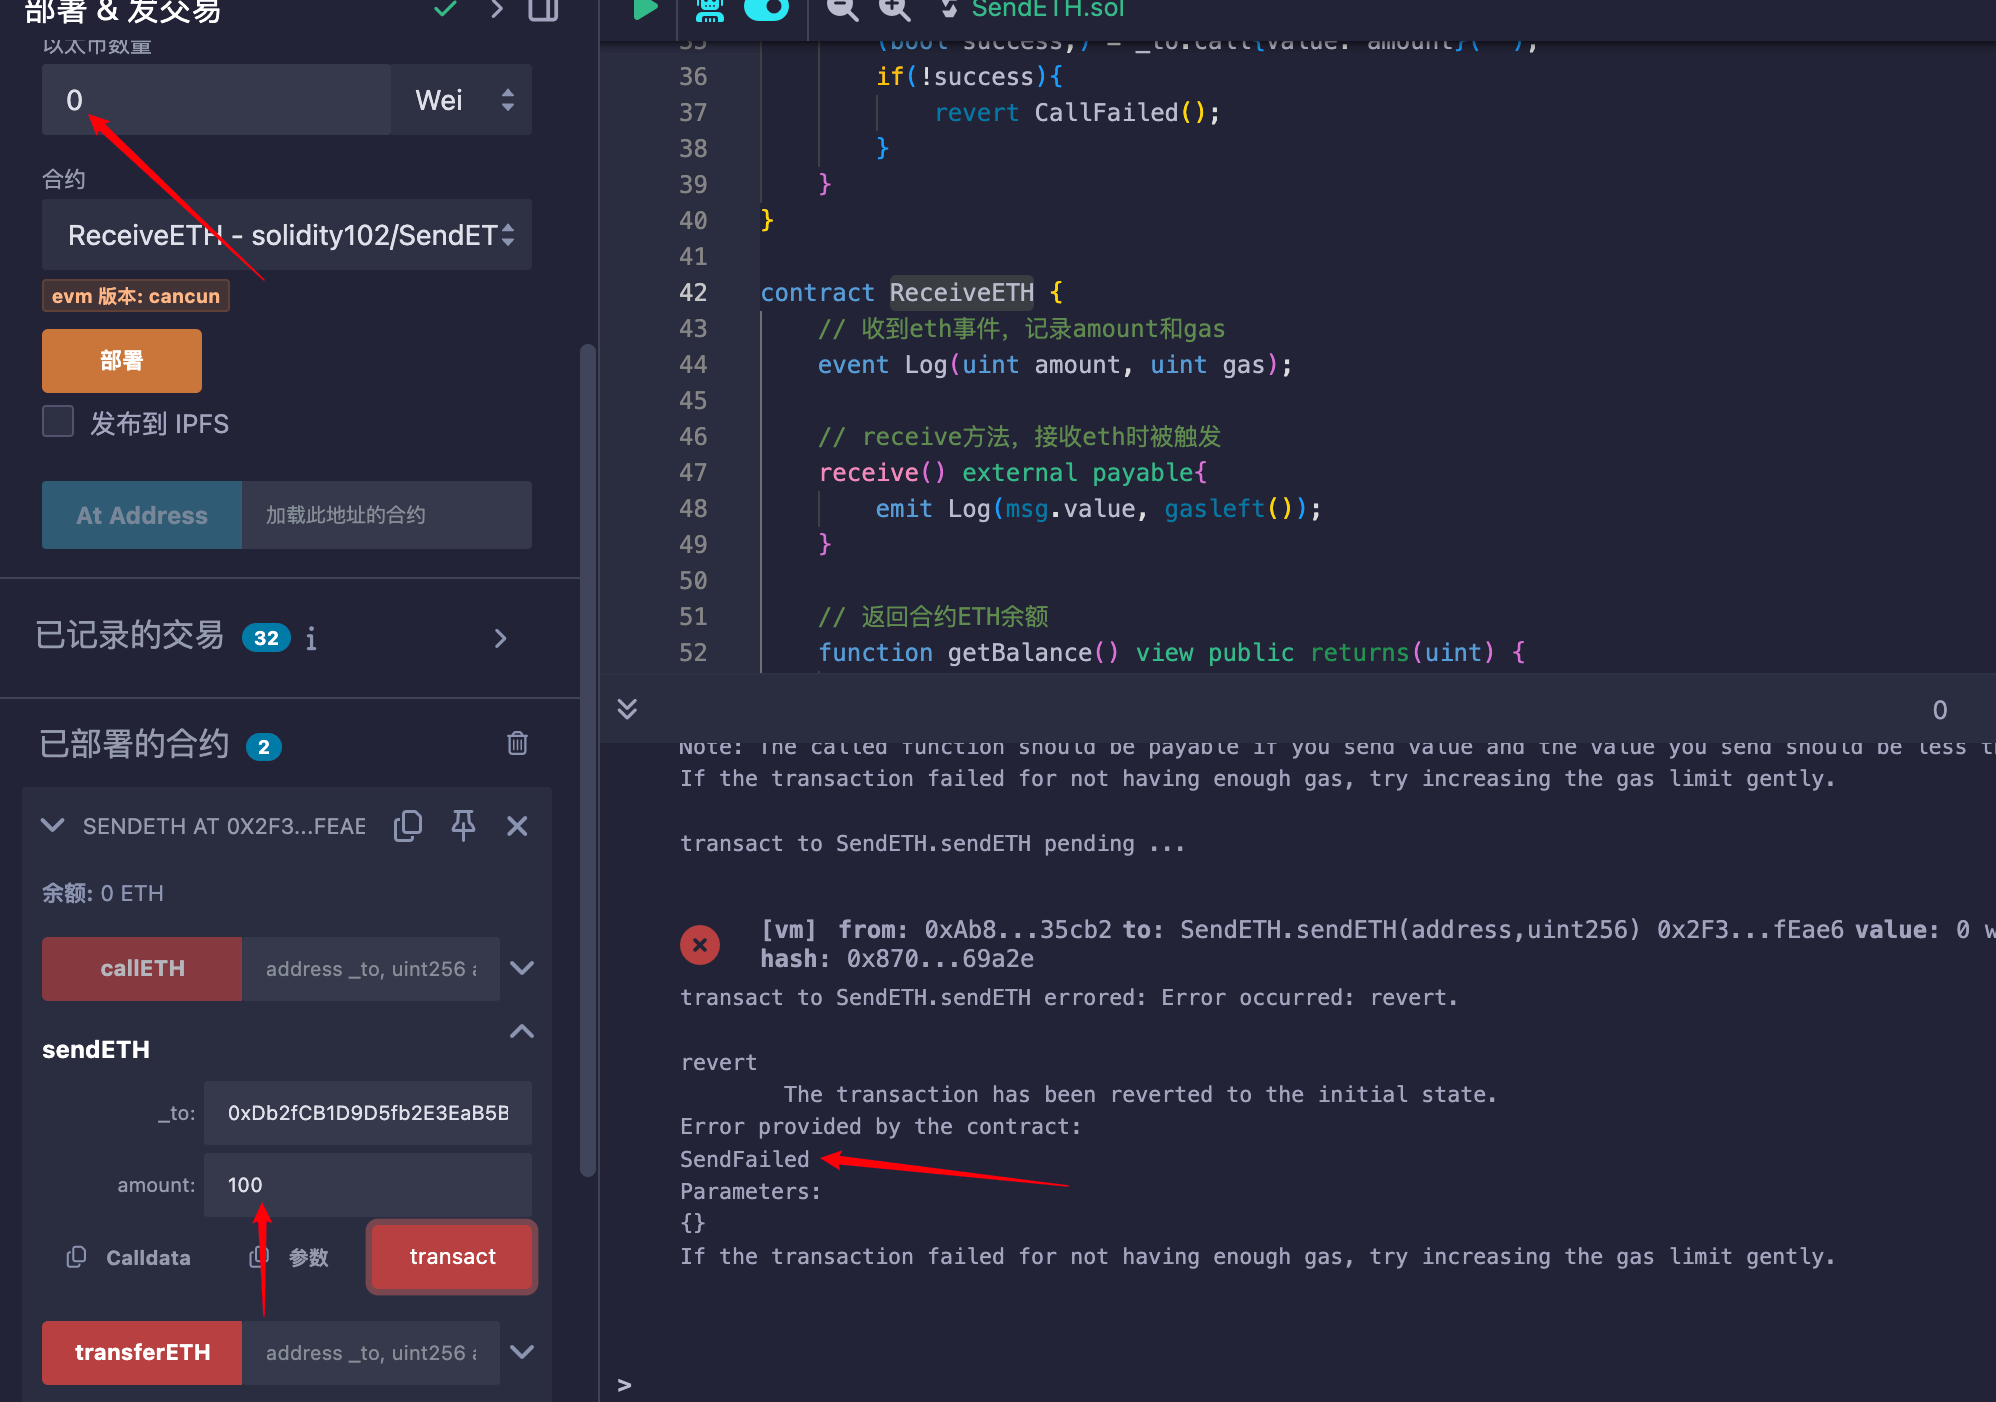Click the 已部署的合约 count badge 2
Screen dimensions: 1996x1402
pyautogui.click(x=264, y=747)
